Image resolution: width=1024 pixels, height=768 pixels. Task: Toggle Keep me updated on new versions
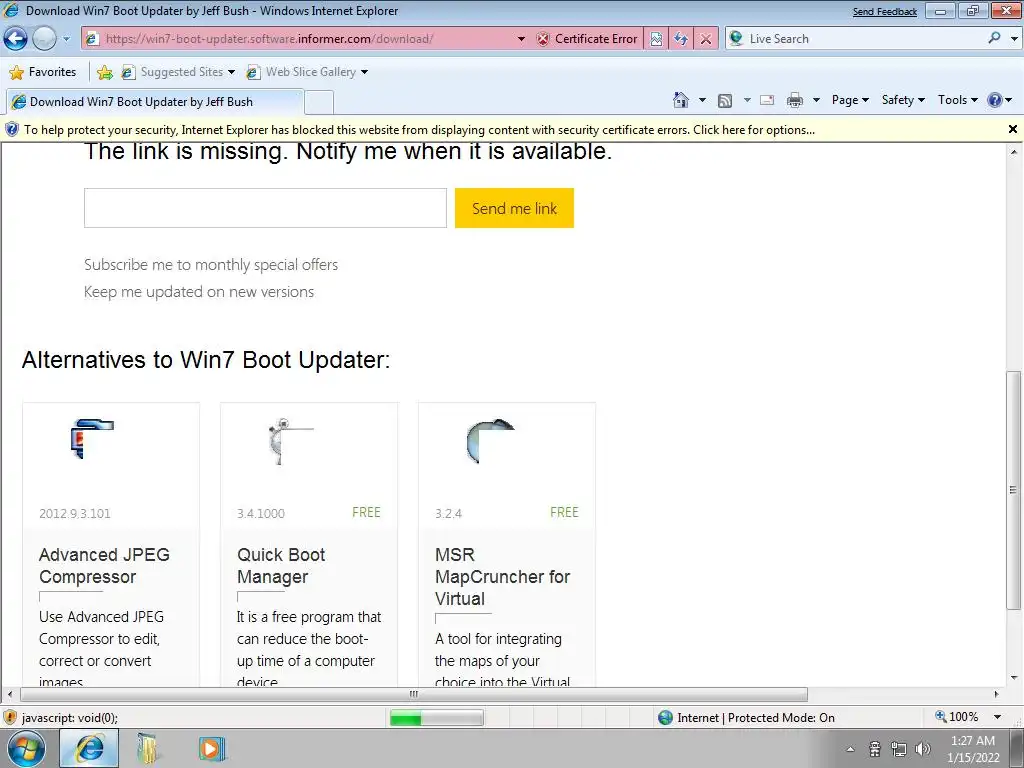tap(199, 292)
